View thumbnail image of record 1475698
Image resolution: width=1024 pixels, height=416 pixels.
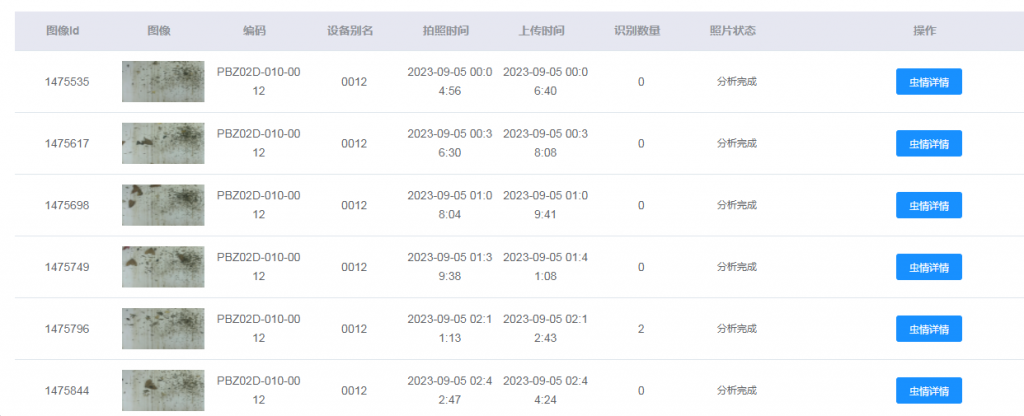[x=163, y=205]
